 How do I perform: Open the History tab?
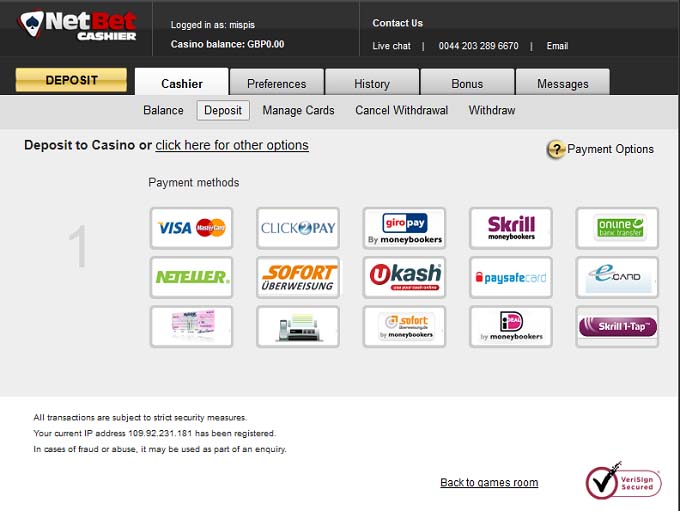(x=371, y=84)
